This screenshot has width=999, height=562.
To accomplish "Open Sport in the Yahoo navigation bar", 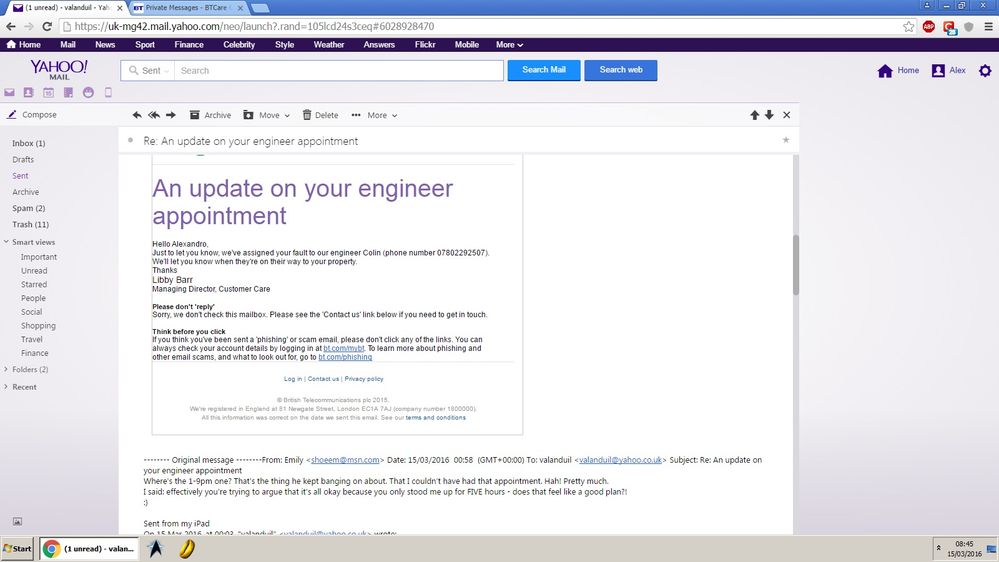I will coord(145,45).
